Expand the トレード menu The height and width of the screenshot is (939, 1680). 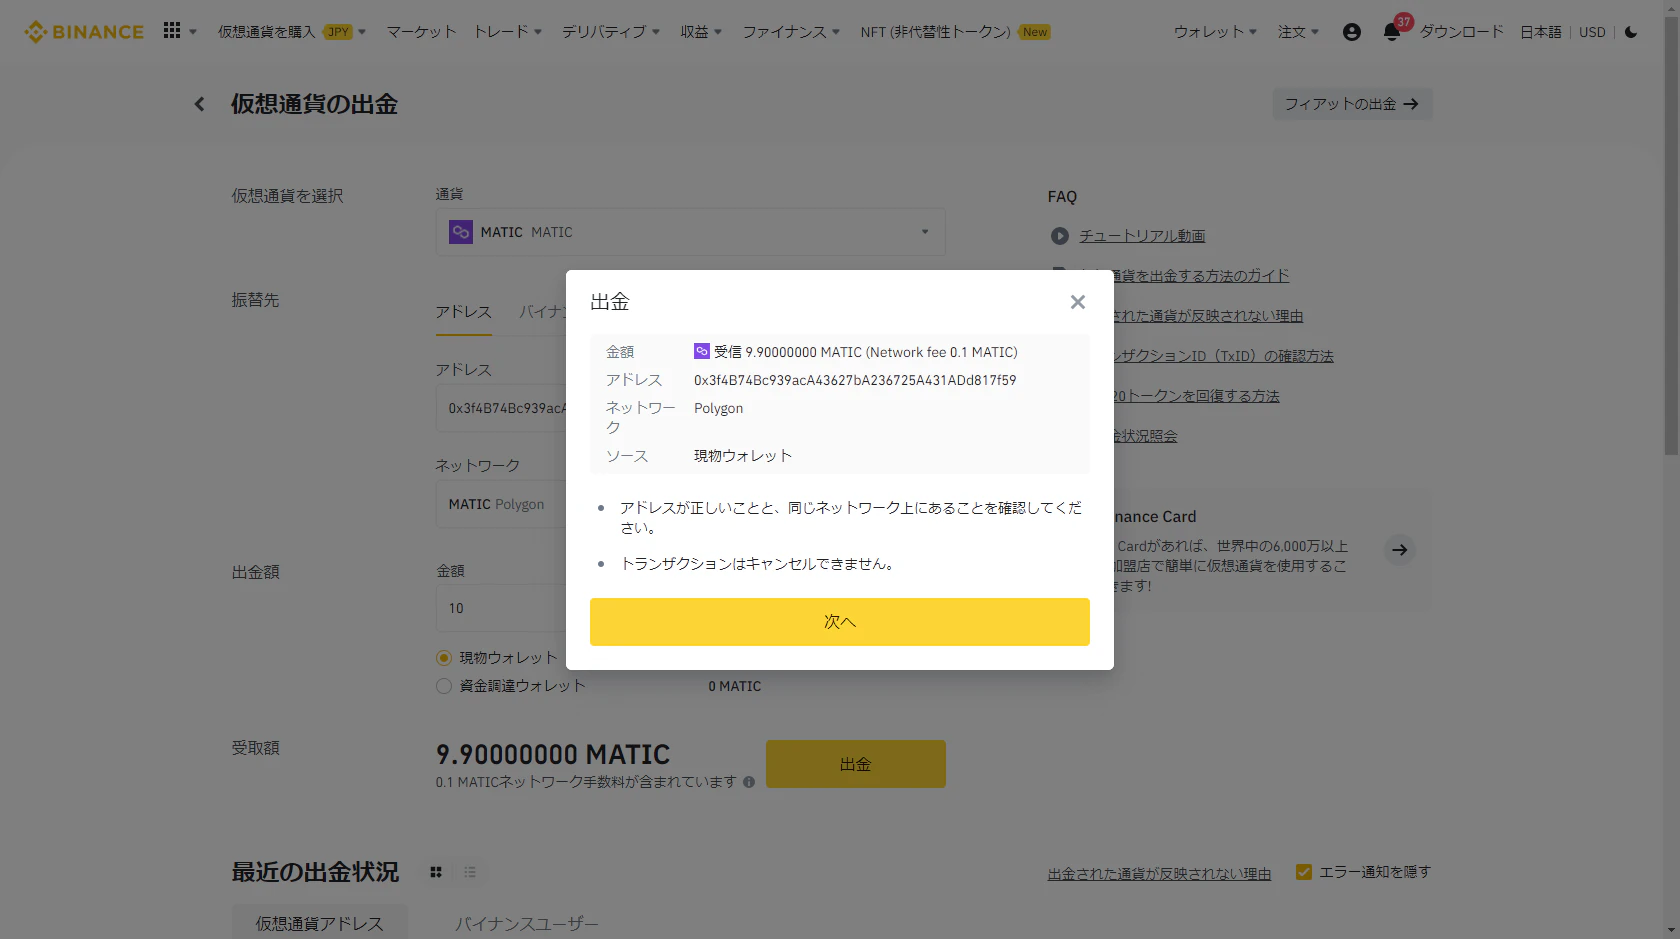(x=508, y=32)
